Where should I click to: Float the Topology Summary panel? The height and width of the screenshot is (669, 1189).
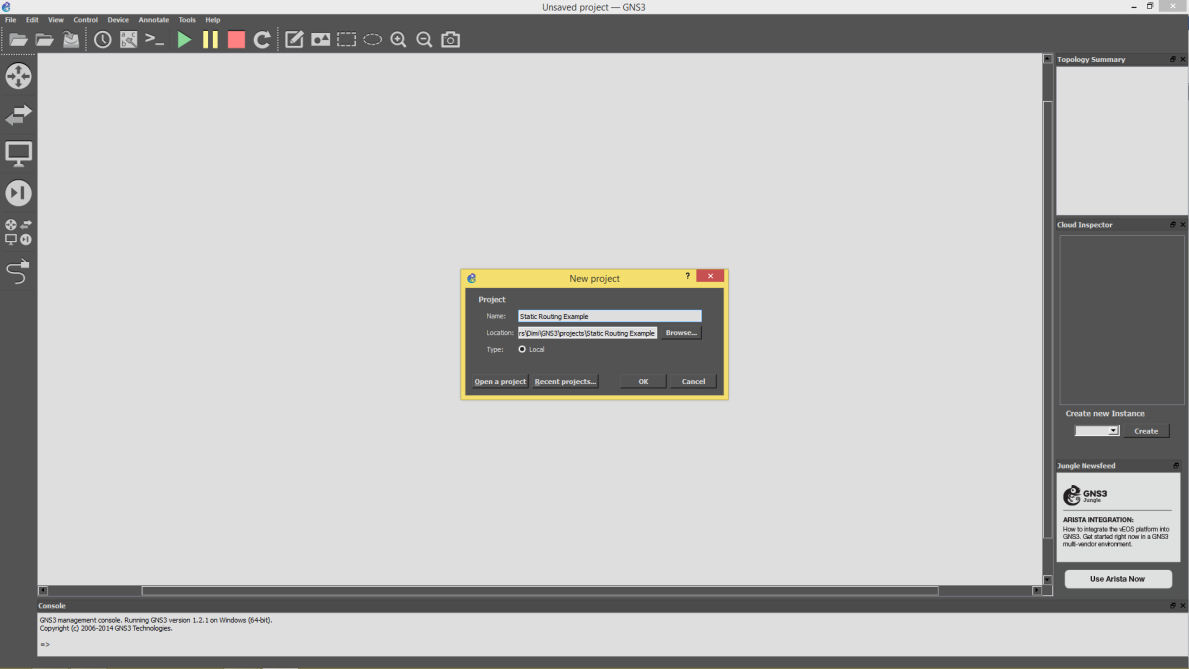(1172, 59)
